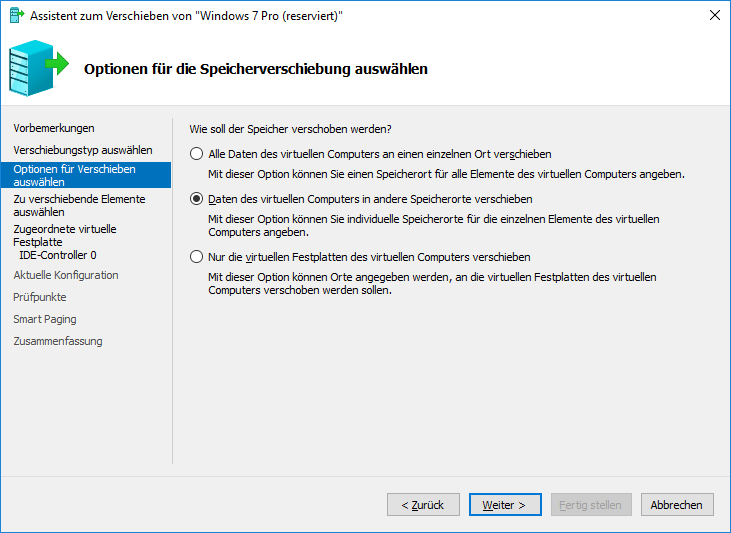Click the Aktuelle Konfiguration step
This screenshot has height=533, width=731.
coord(65,275)
